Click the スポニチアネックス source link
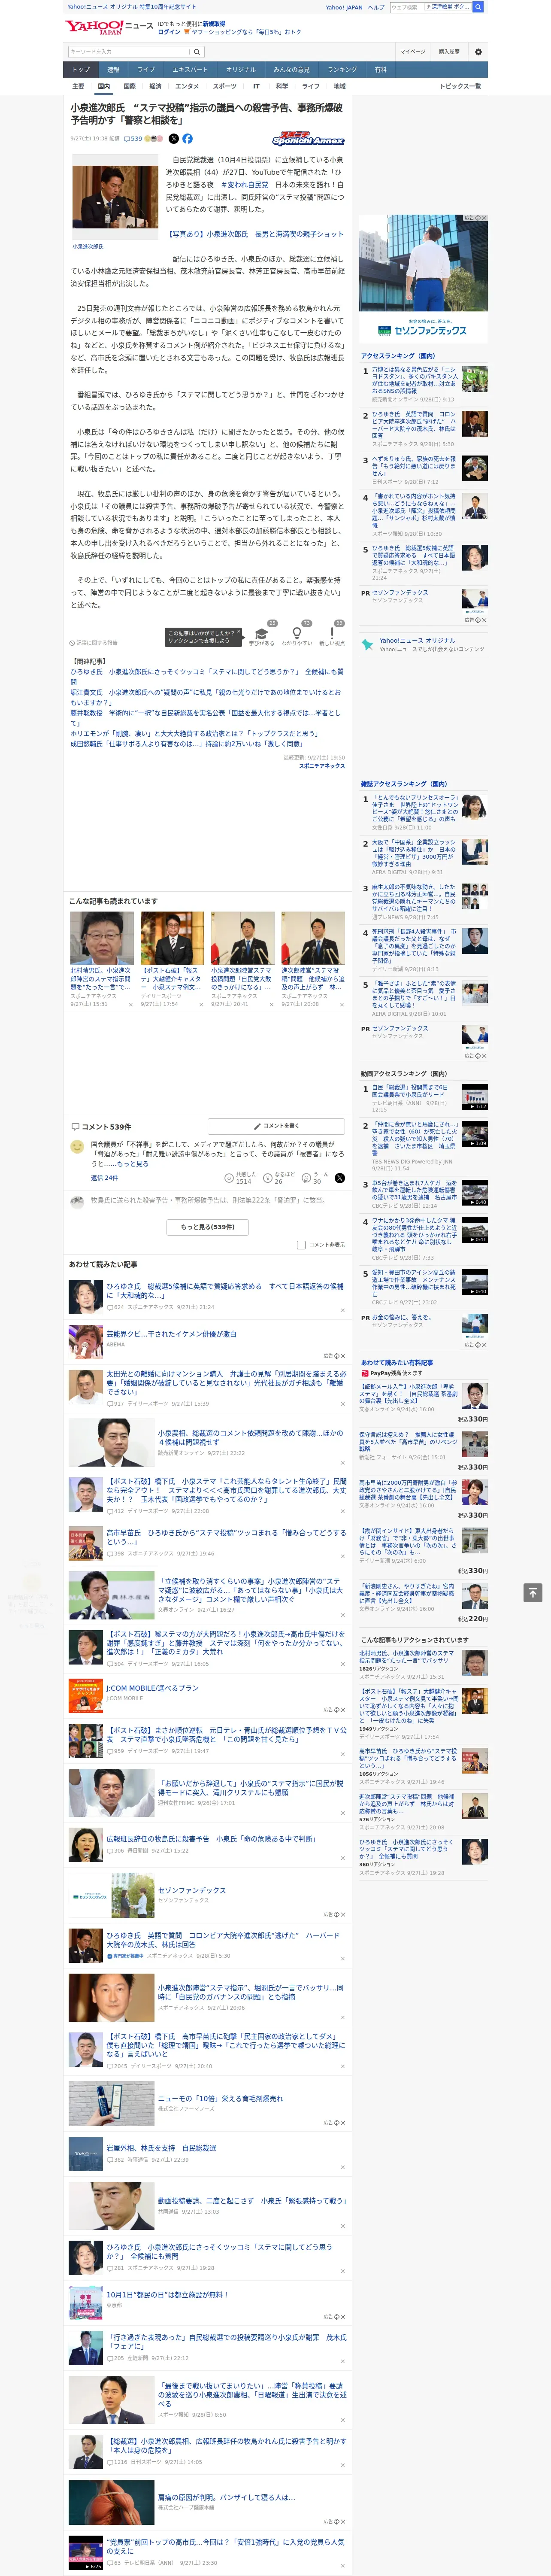Screen dimensions: 551x2576 [321, 766]
